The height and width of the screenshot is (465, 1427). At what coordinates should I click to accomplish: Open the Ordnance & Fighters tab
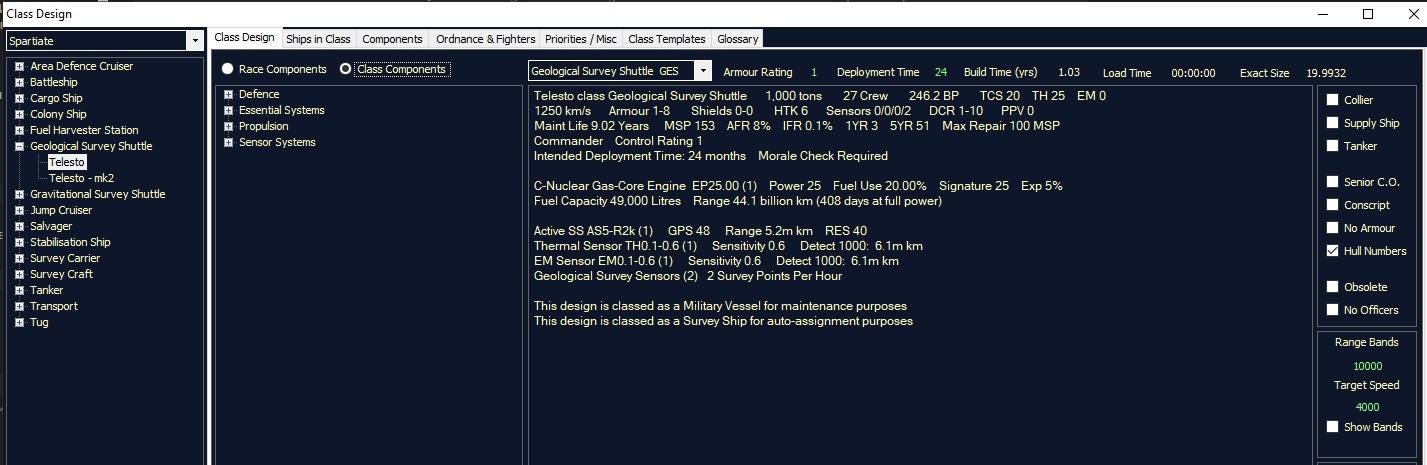click(485, 39)
